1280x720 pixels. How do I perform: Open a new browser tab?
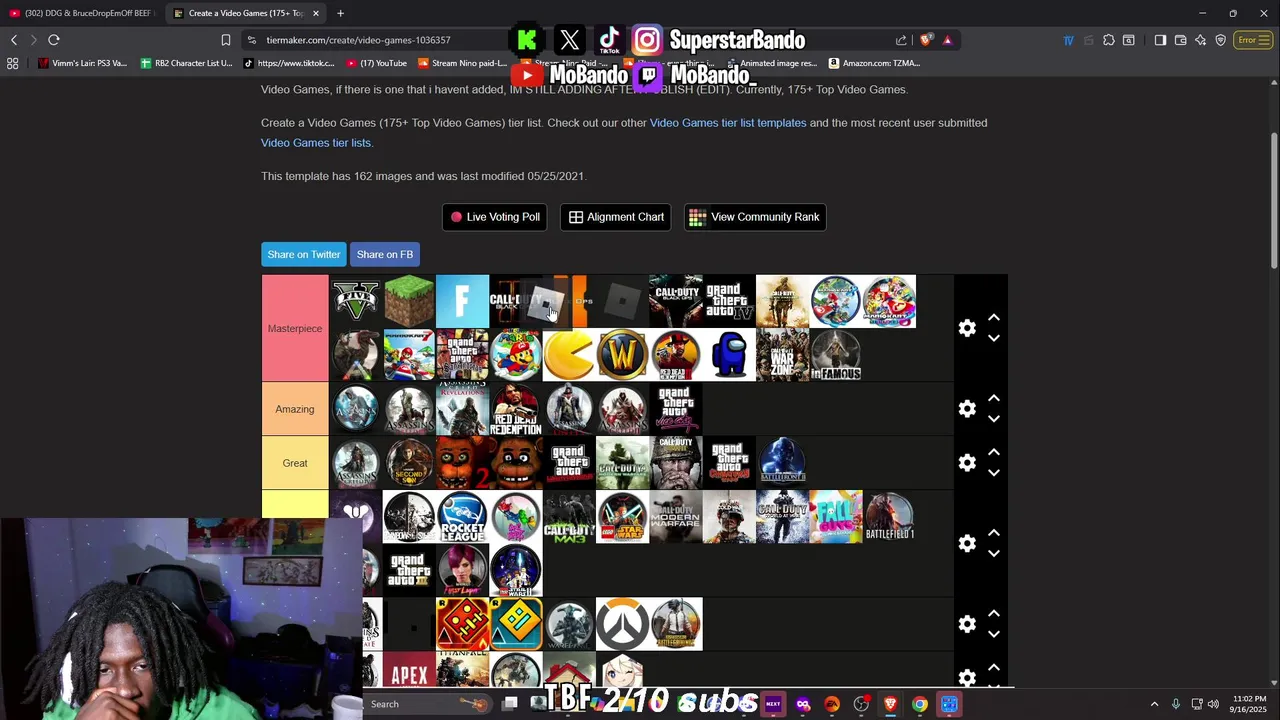tap(340, 13)
